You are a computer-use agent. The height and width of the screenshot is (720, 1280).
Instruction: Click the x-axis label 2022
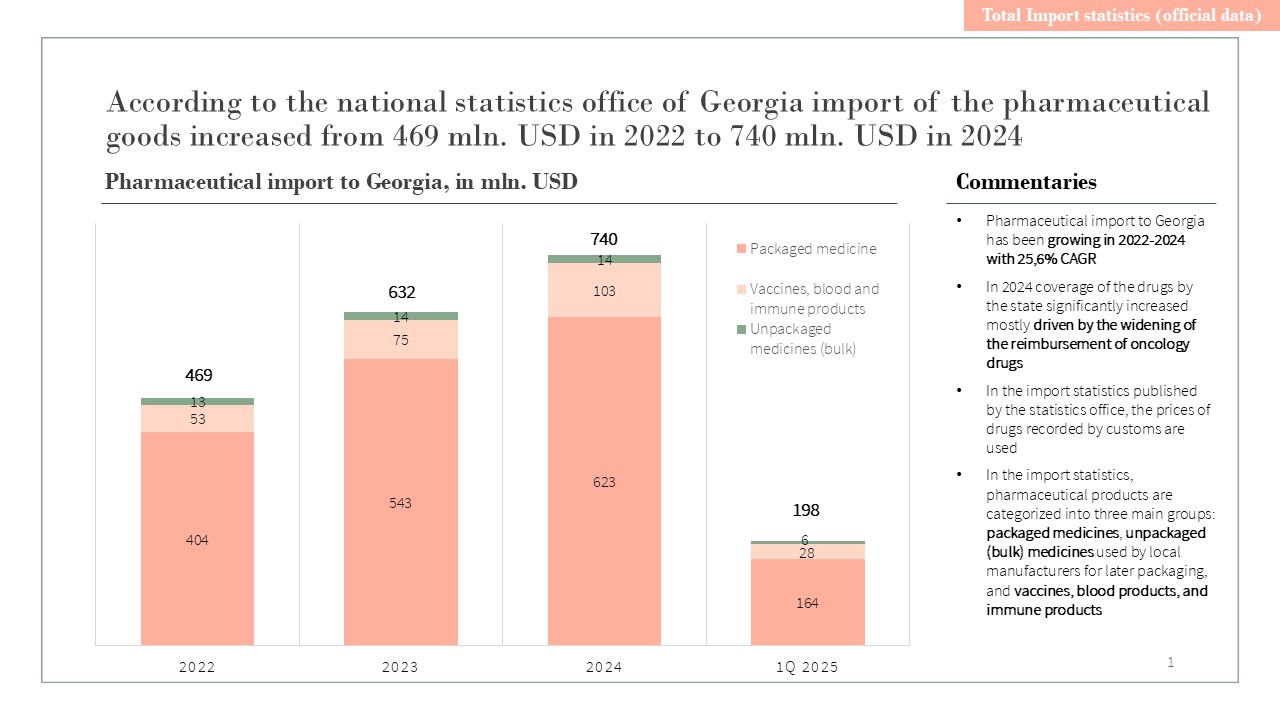point(198,668)
